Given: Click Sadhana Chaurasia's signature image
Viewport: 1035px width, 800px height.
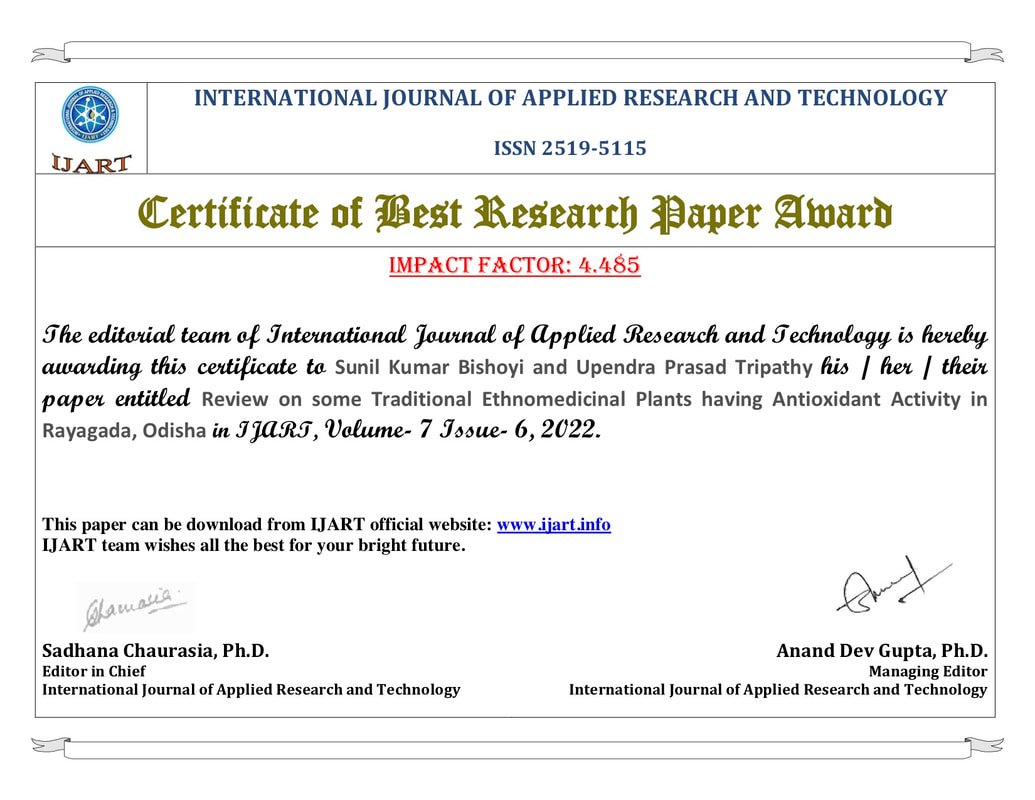Looking at the screenshot, I should (135, 607).
